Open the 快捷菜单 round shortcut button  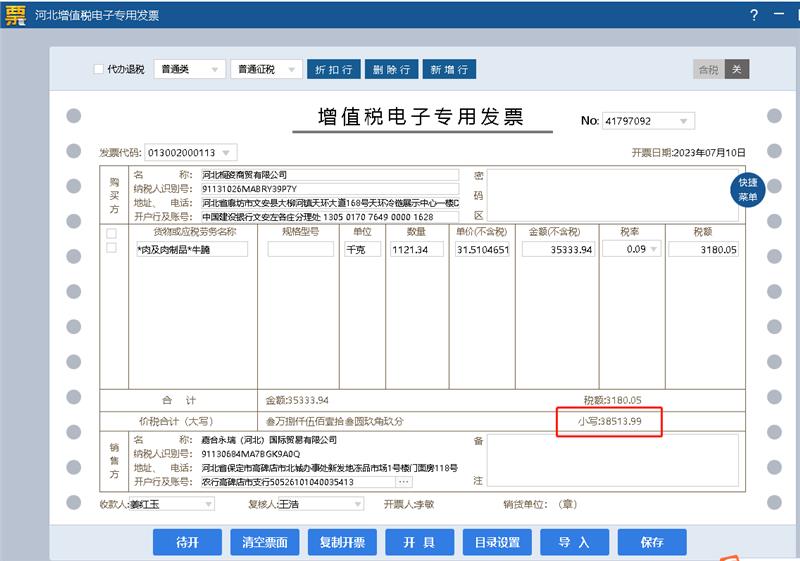(x=747, y=189)
